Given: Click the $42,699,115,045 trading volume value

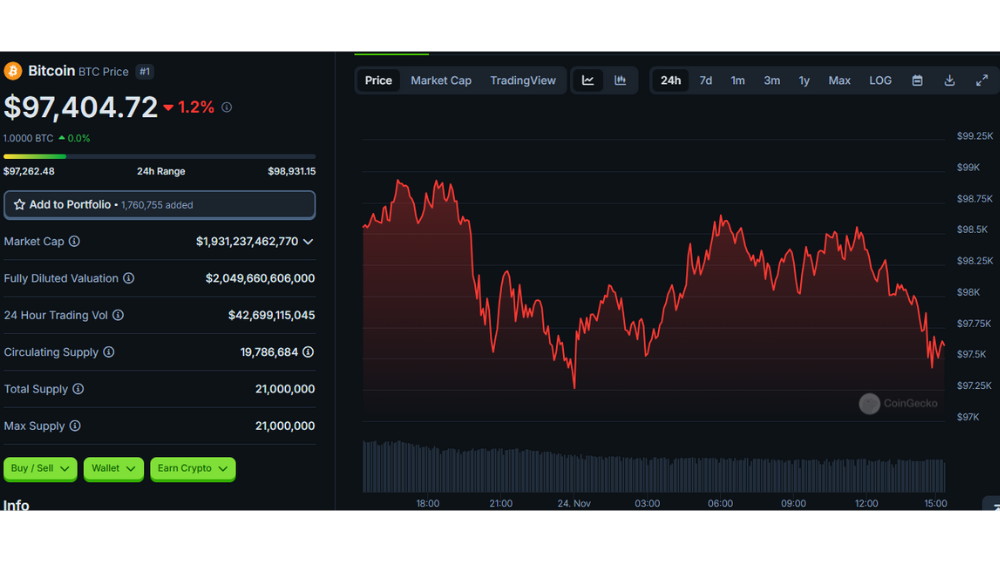Looking at the screenshot, I should pos(272,315).
